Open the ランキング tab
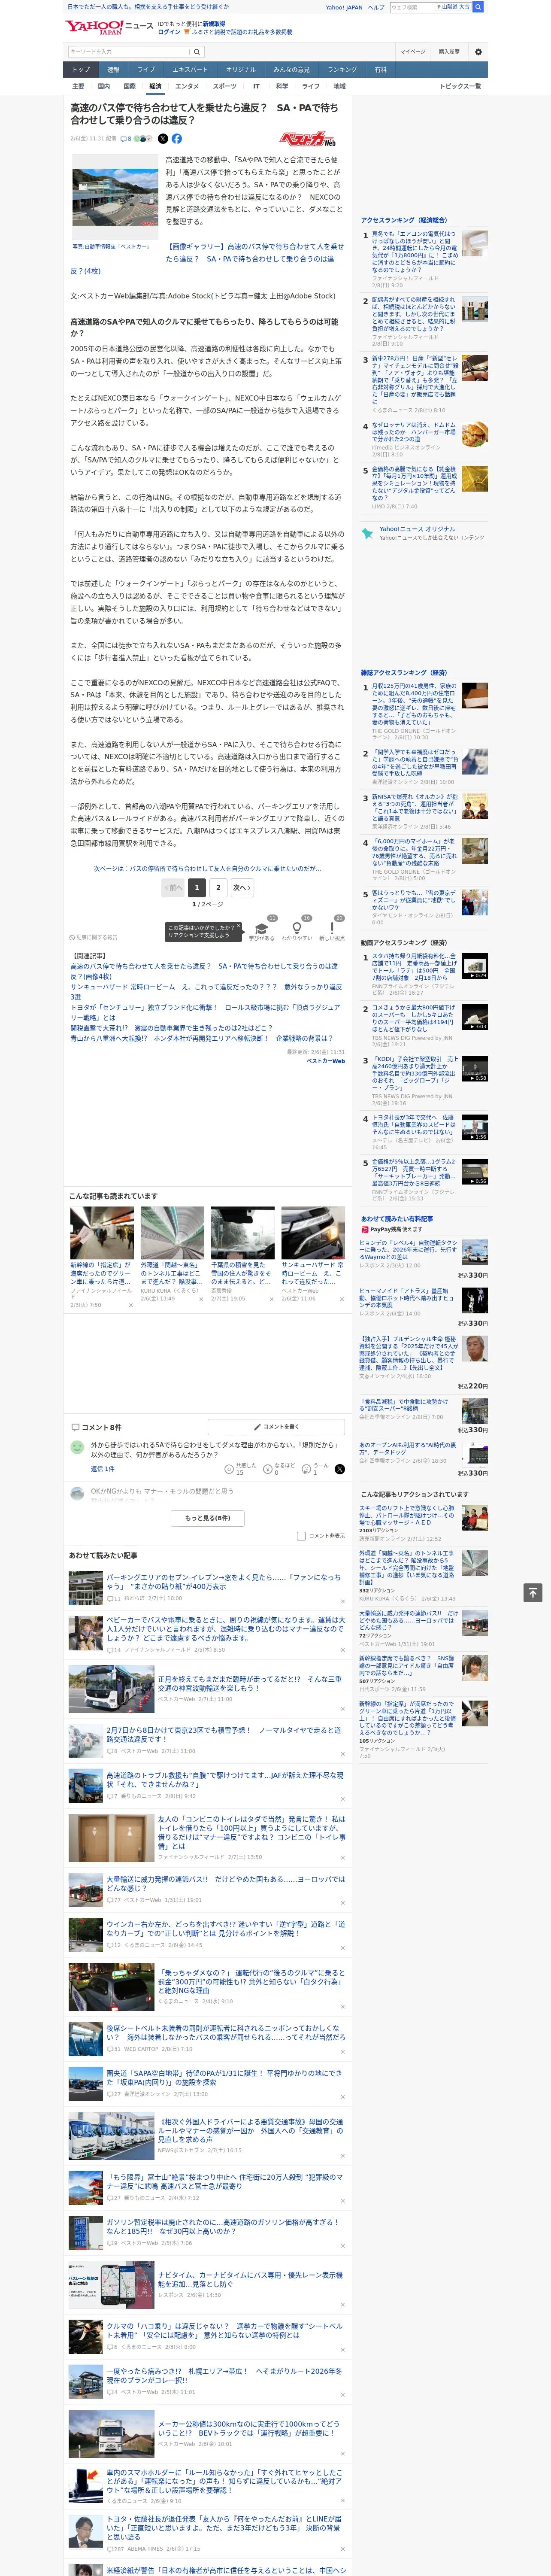This screenshot has height=2576, width=551. pyautogui.click(x=342, y=70)
